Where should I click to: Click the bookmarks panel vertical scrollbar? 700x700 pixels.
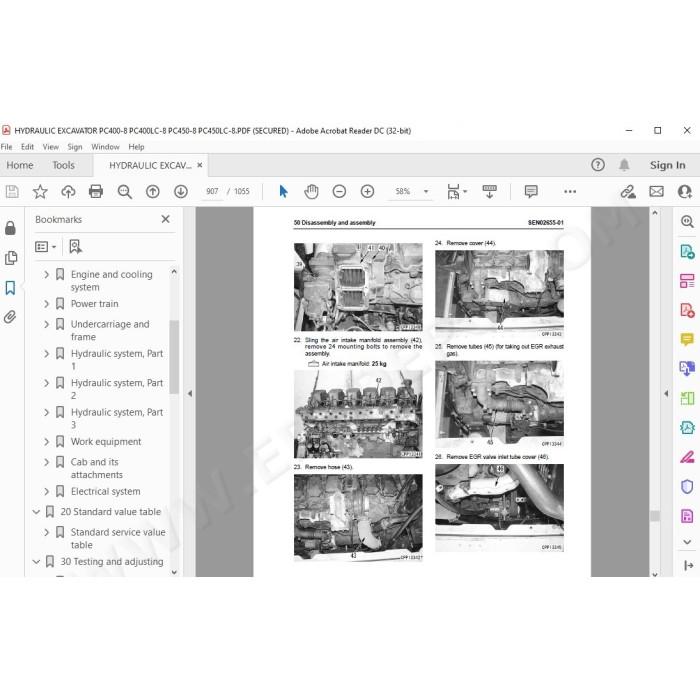[174, 357]
